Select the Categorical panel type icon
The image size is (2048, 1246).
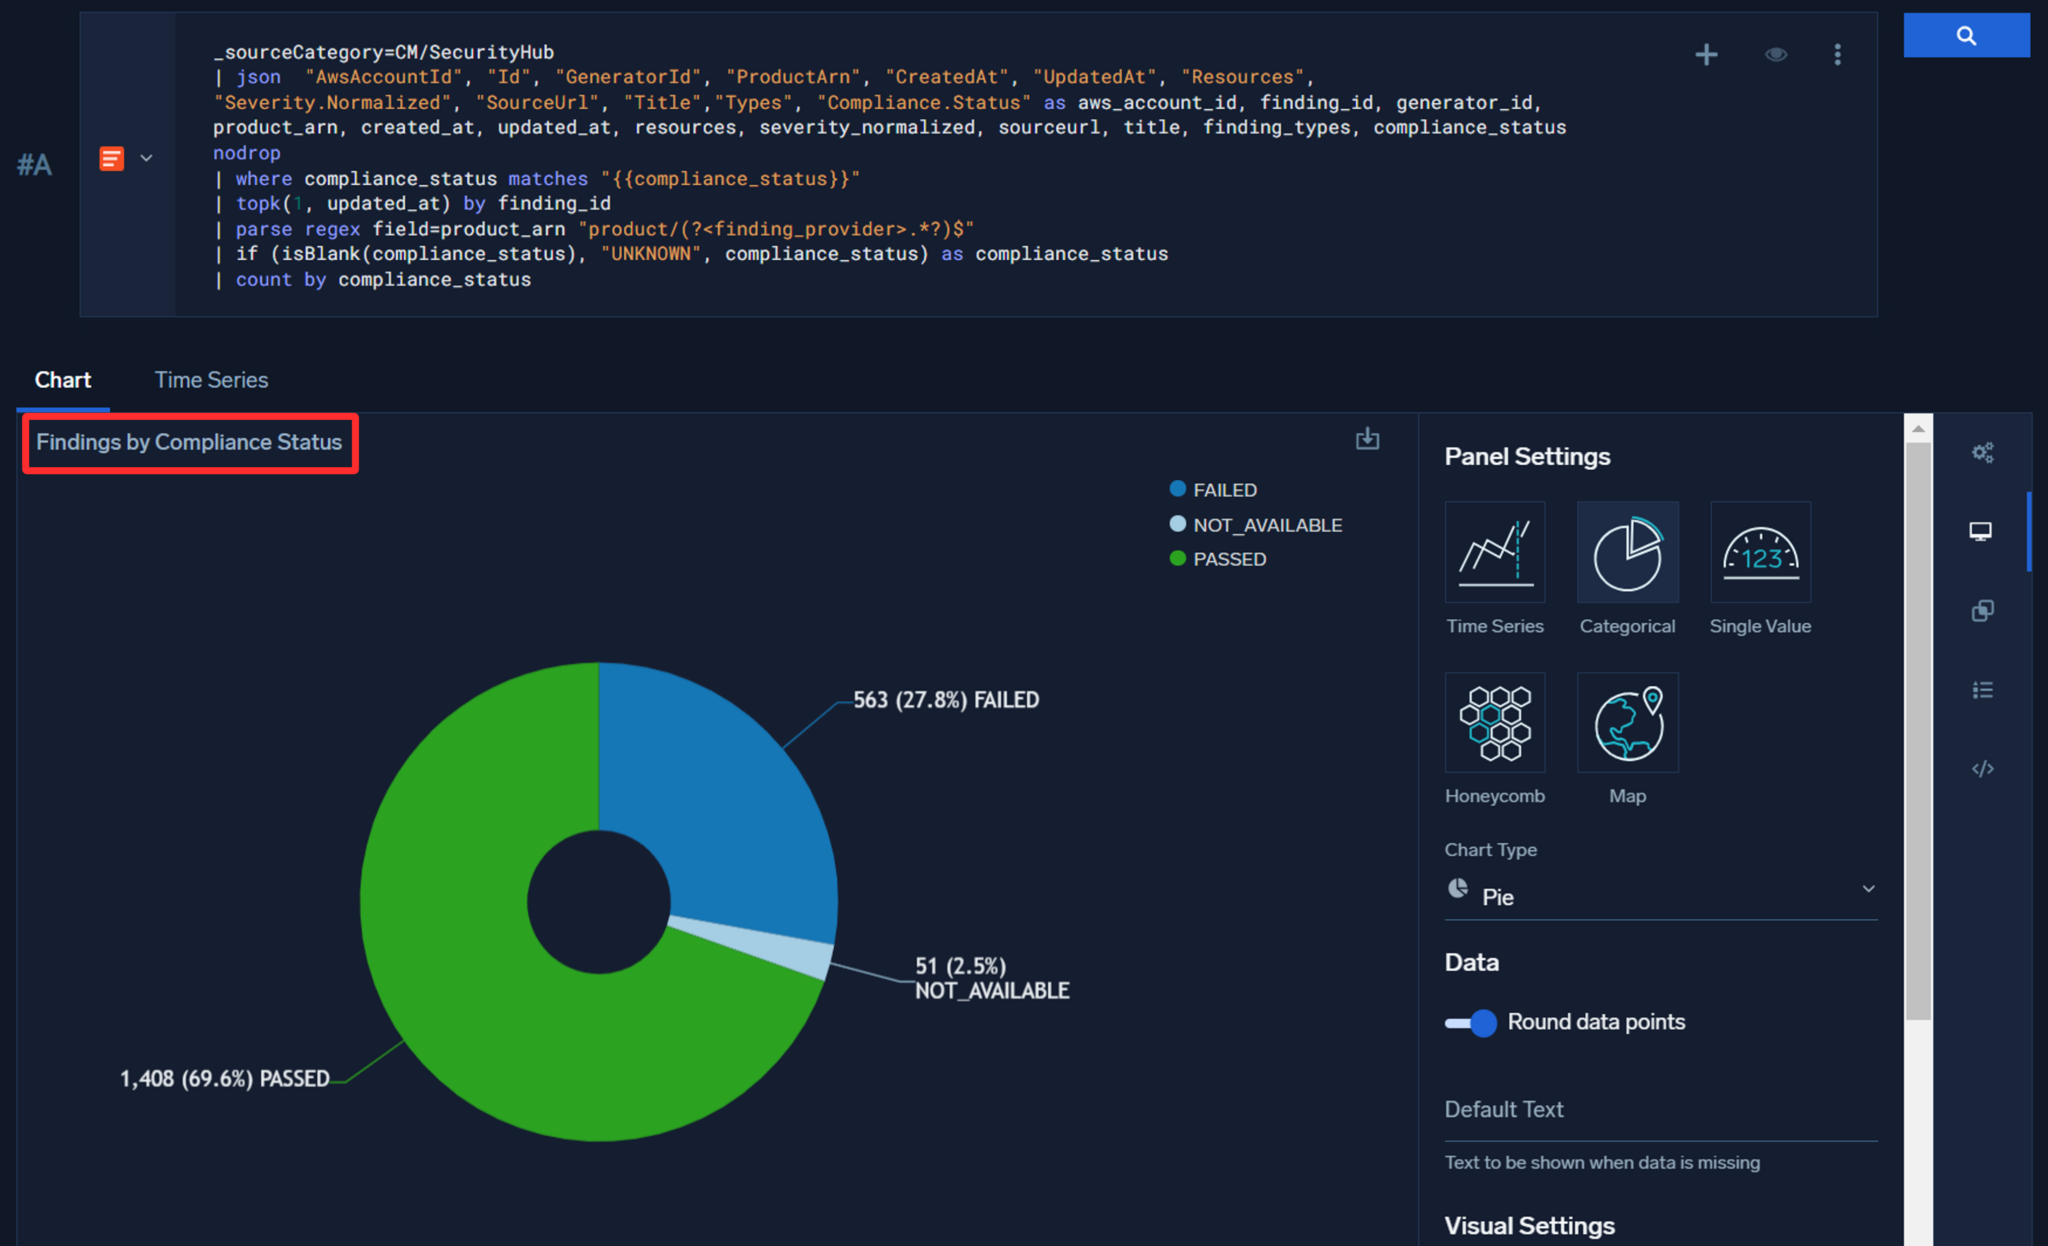pyautogui.click(x=1627, y=552)
